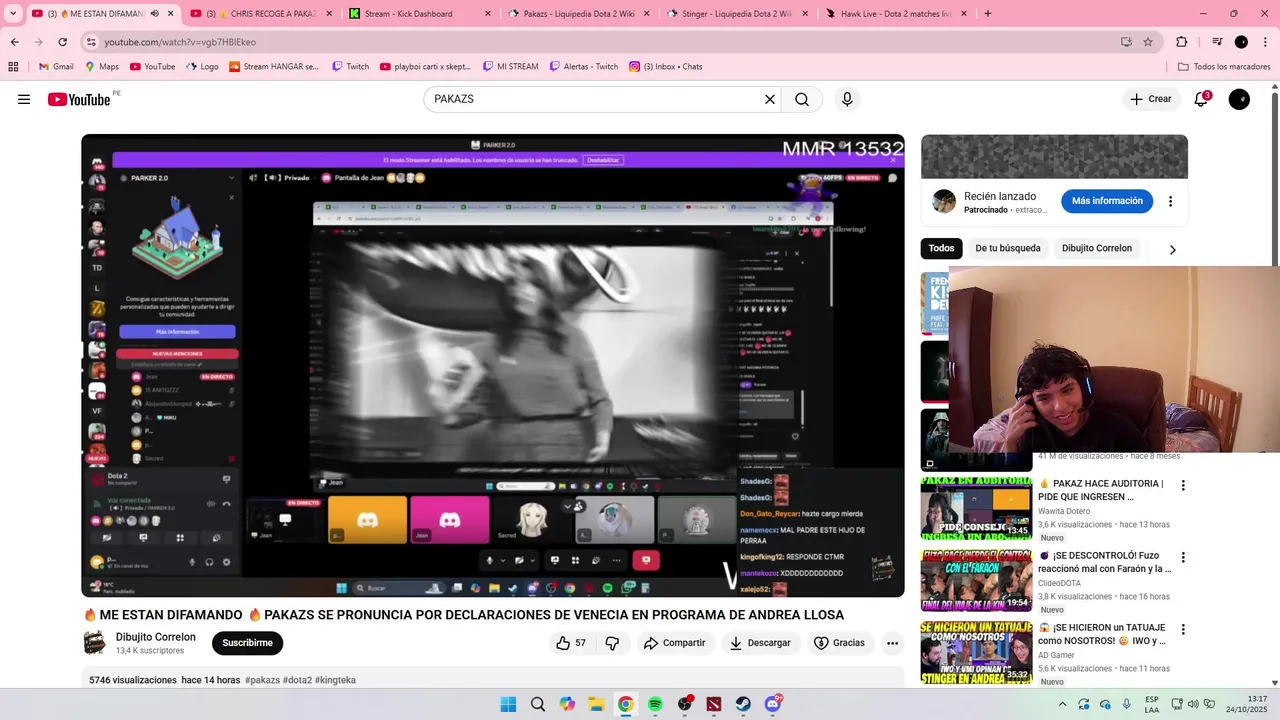The height and width of the screenshot is (720, 1280).
Task: Open File Explorer from the taskbar
Action: tap(596, 704)
